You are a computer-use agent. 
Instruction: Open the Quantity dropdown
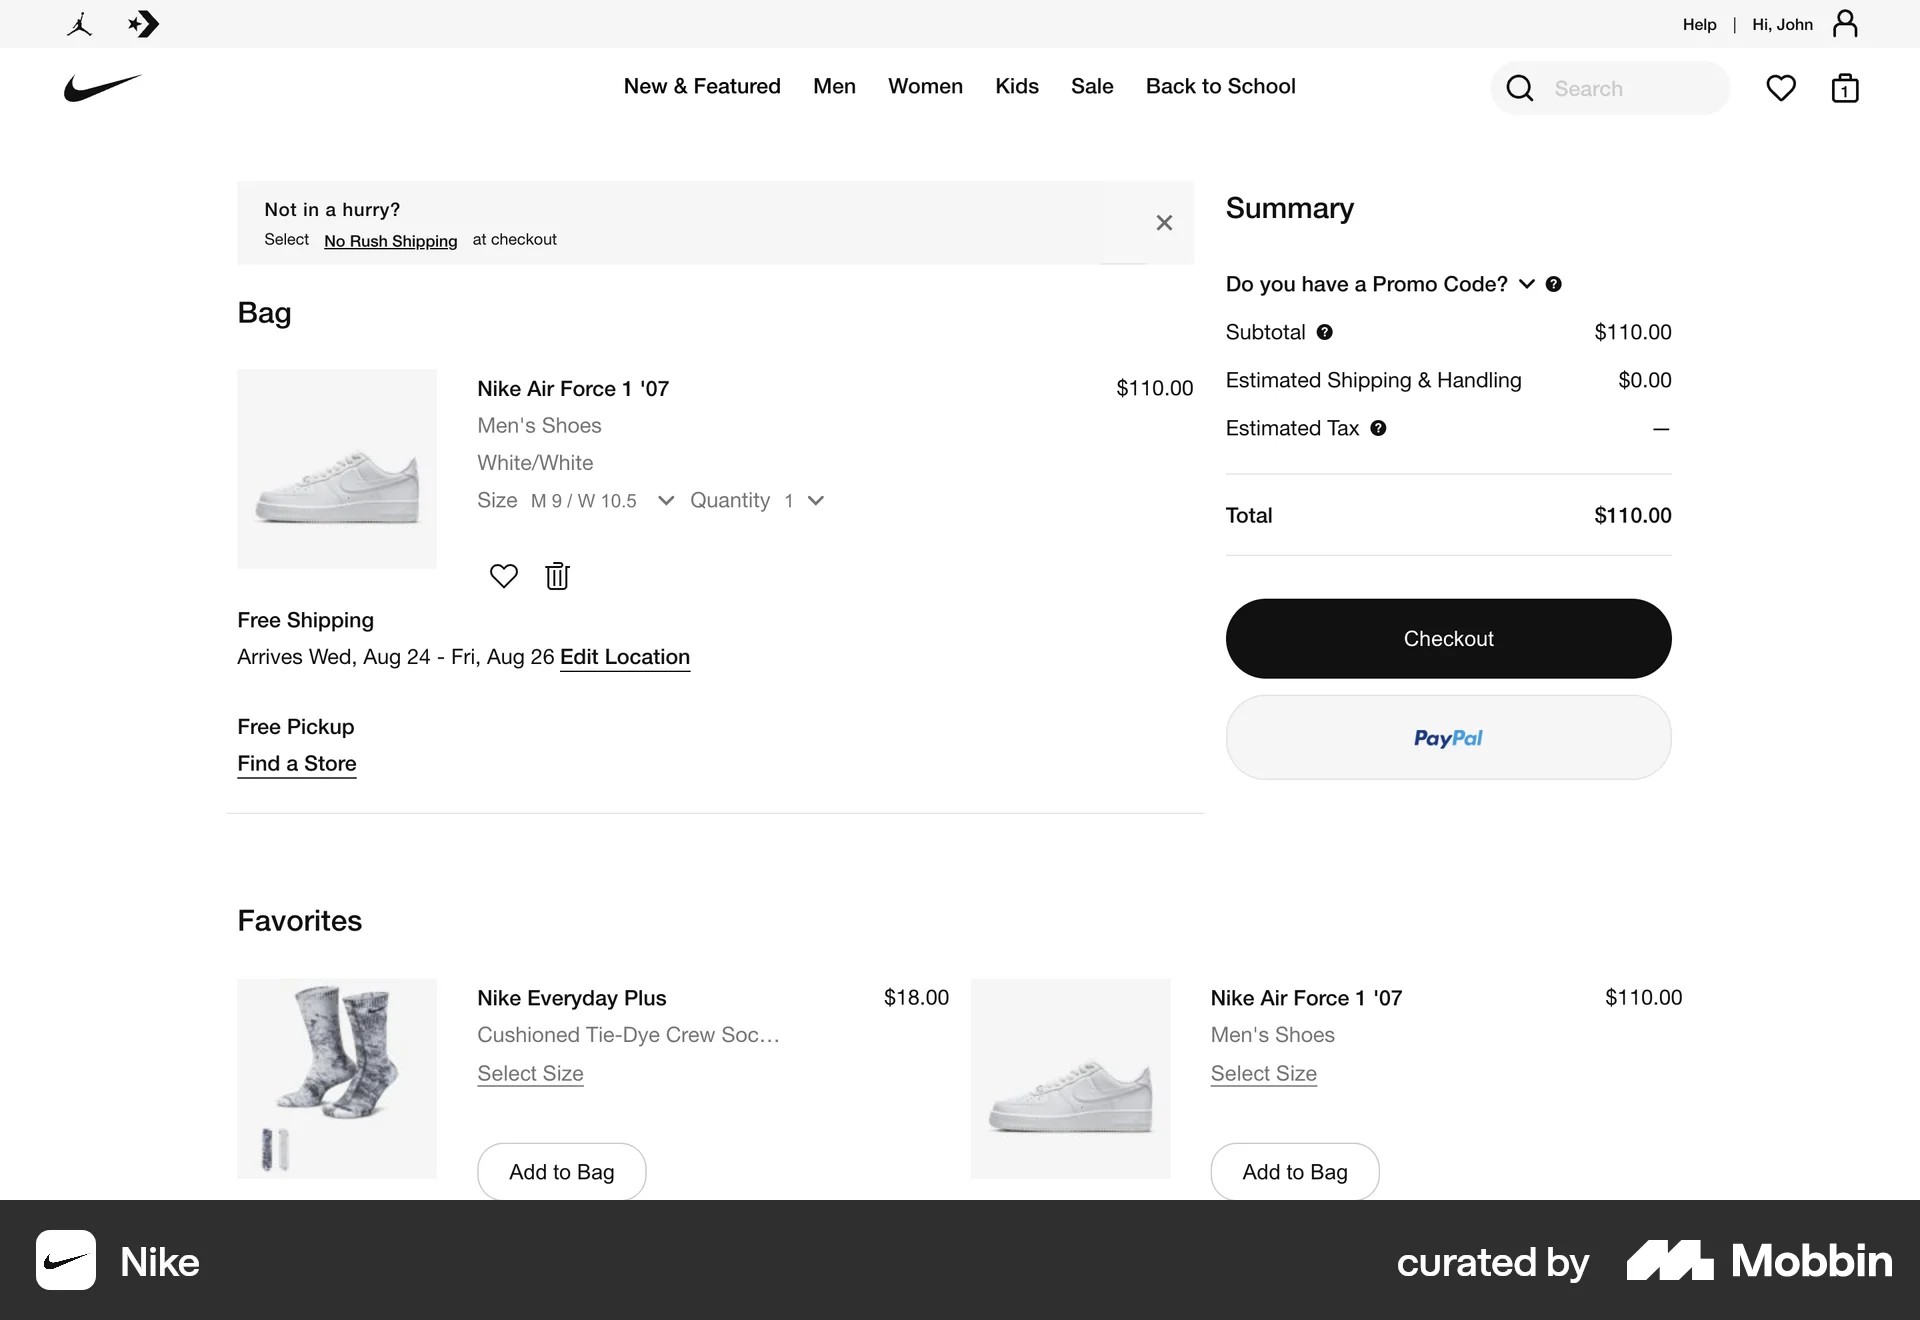point(816,500)
